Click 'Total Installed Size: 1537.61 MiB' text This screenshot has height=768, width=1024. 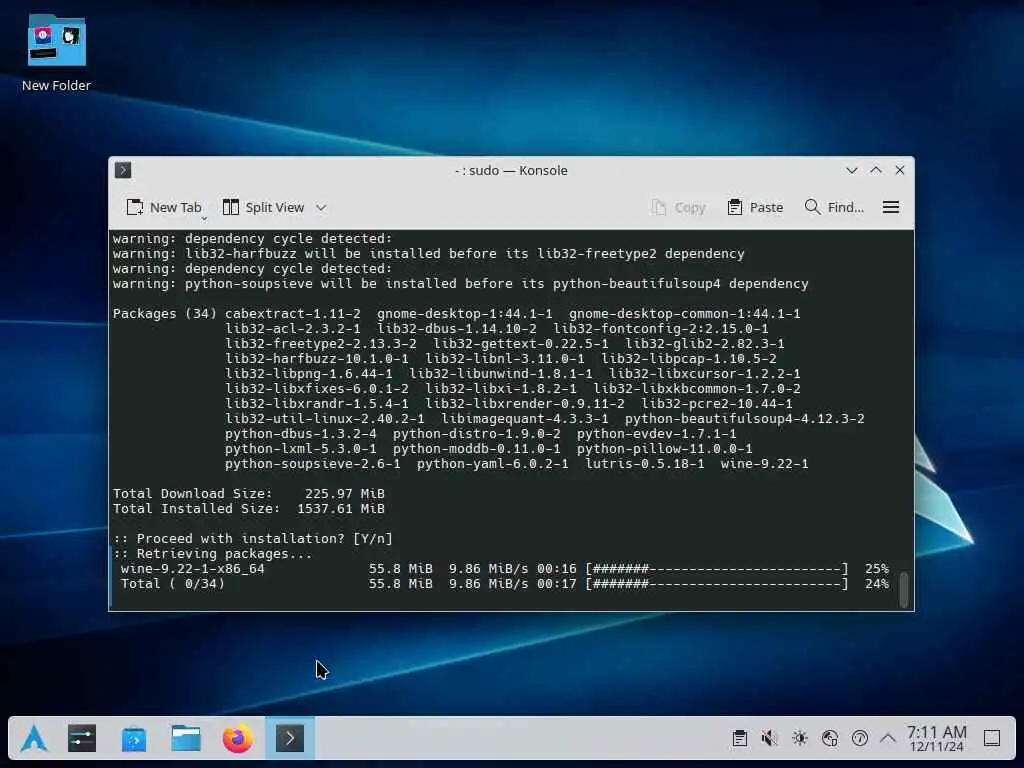(x=249, y=509)
